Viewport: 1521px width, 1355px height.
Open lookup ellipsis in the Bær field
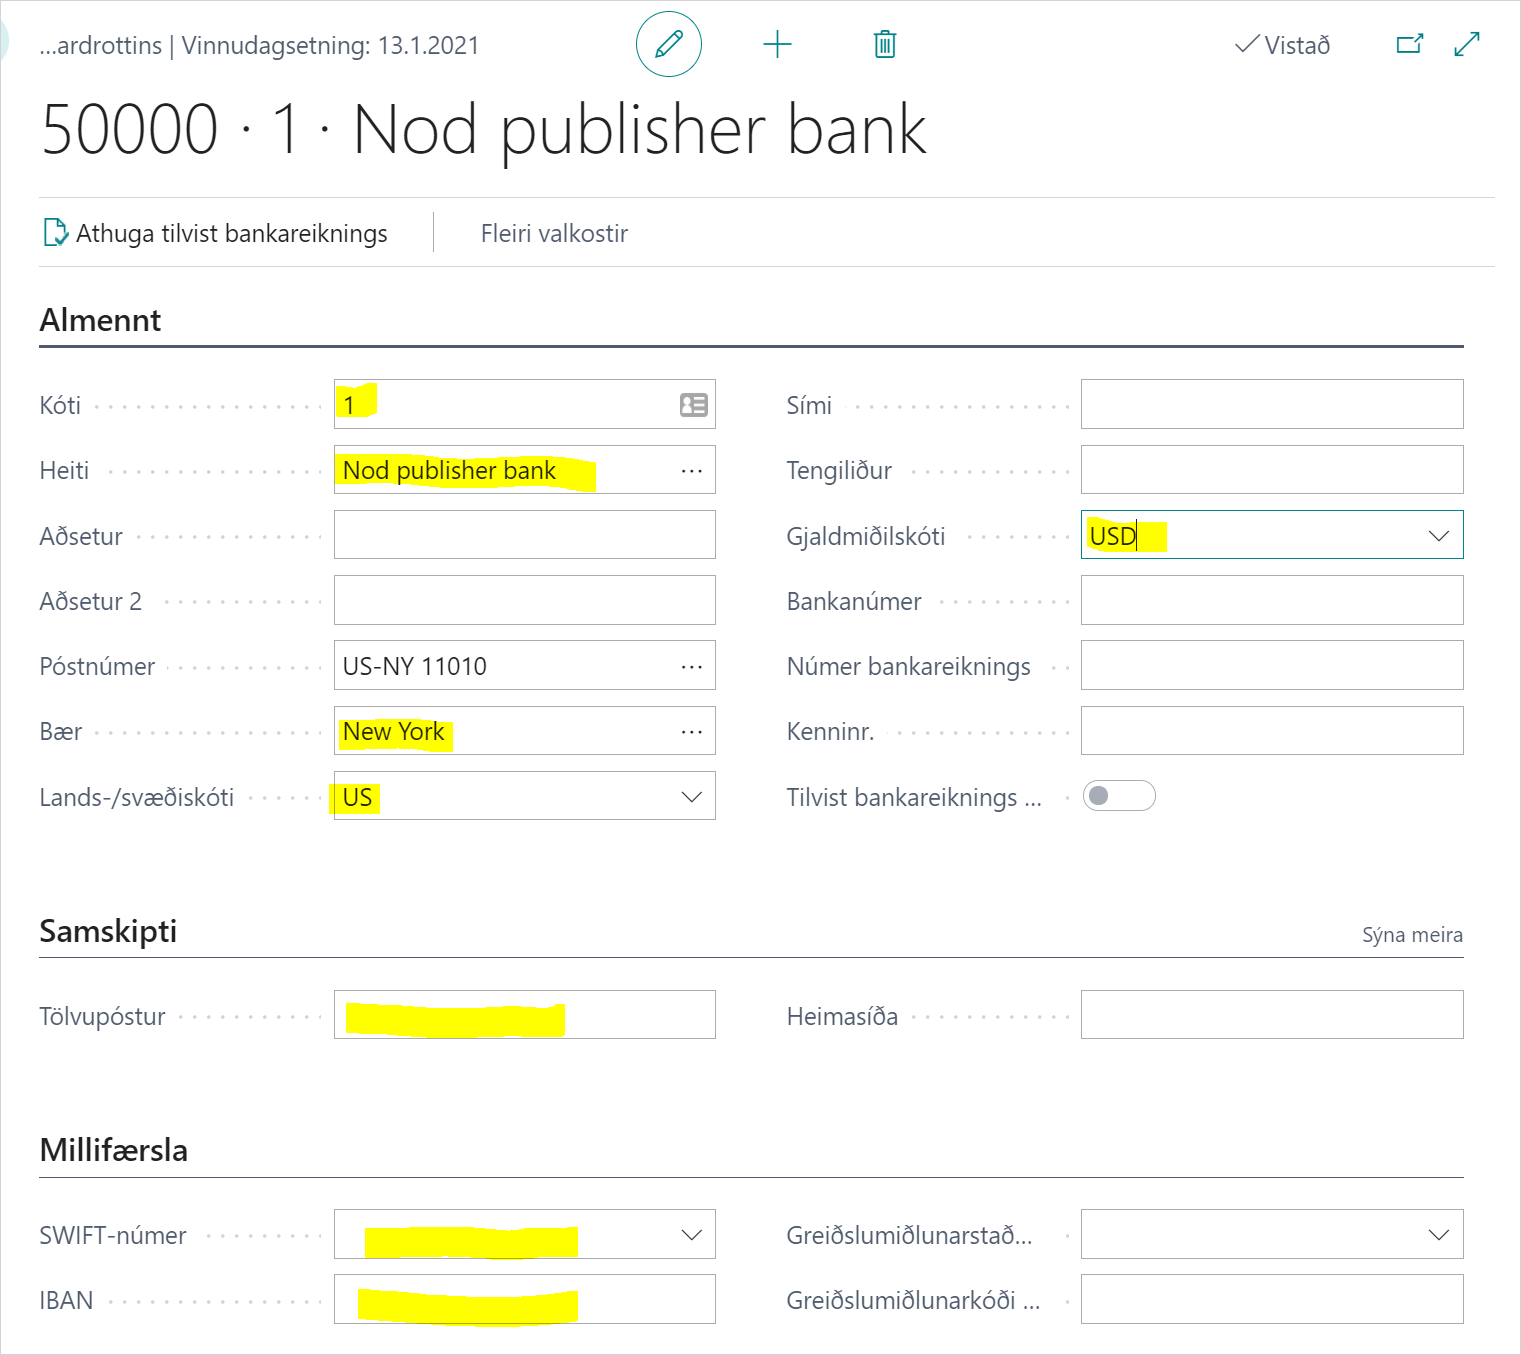coord(692,732)
